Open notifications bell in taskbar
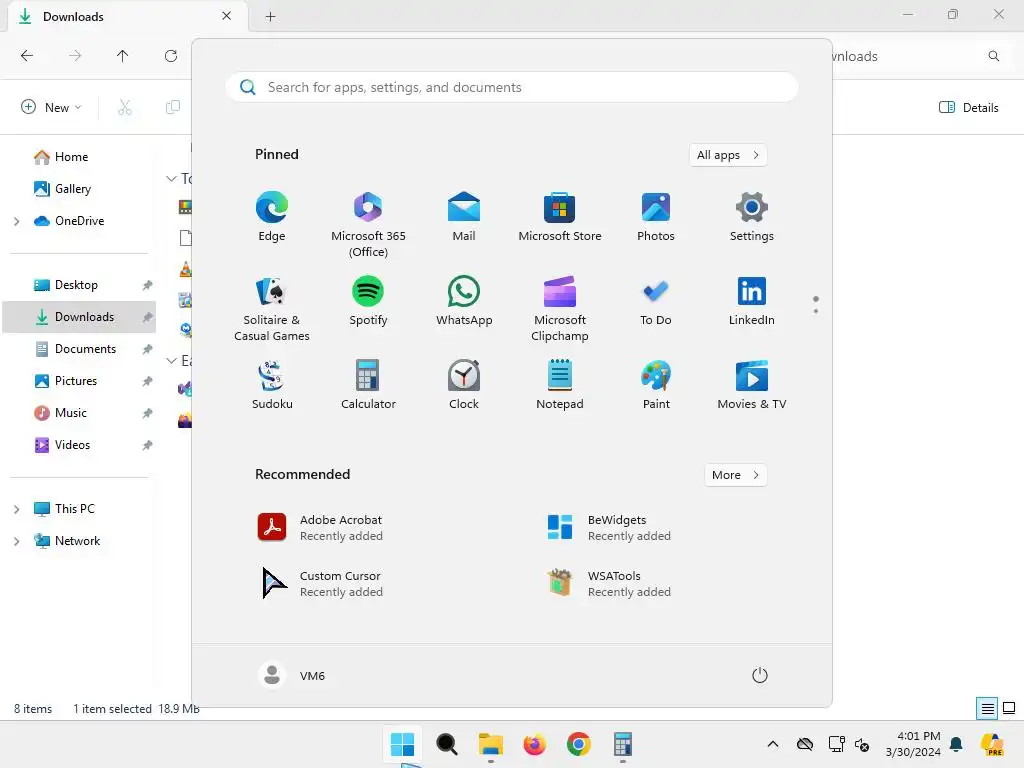Image resolution: width=1024 pixels, height=768 pixels. pos(957,744)
